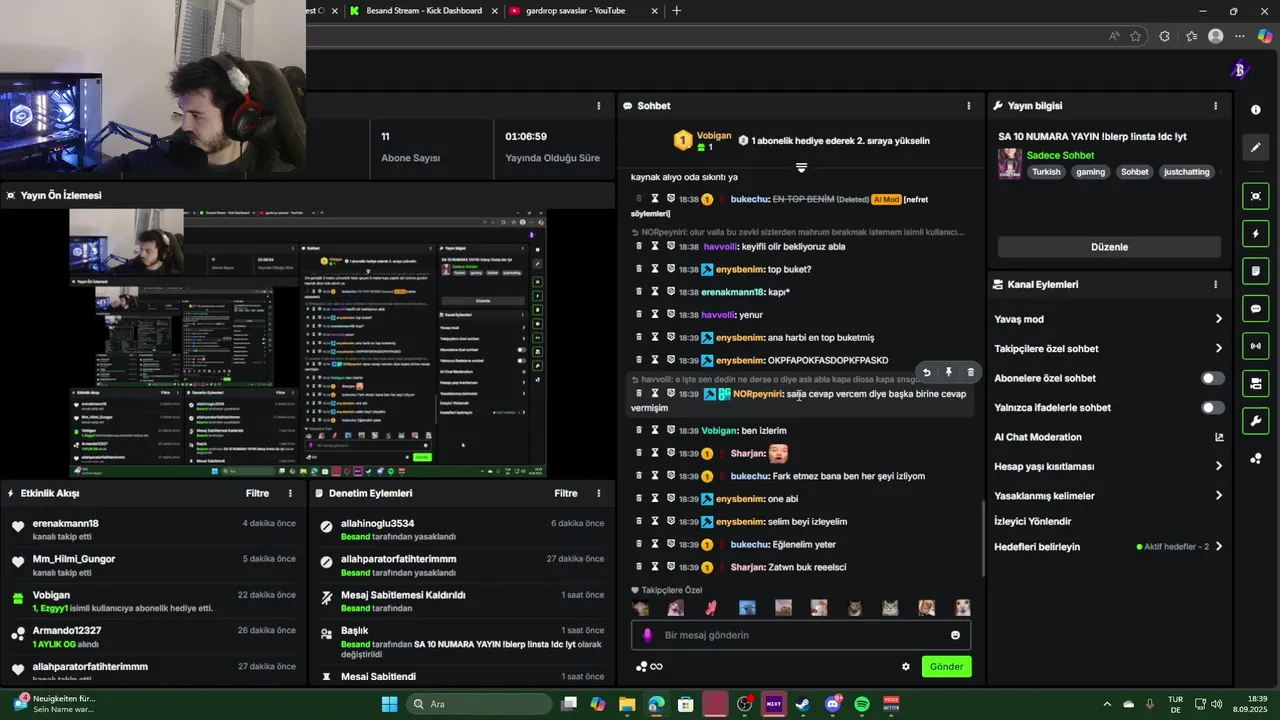
Task: Select İzleyici Yönlendir option
Action: 1032,522
